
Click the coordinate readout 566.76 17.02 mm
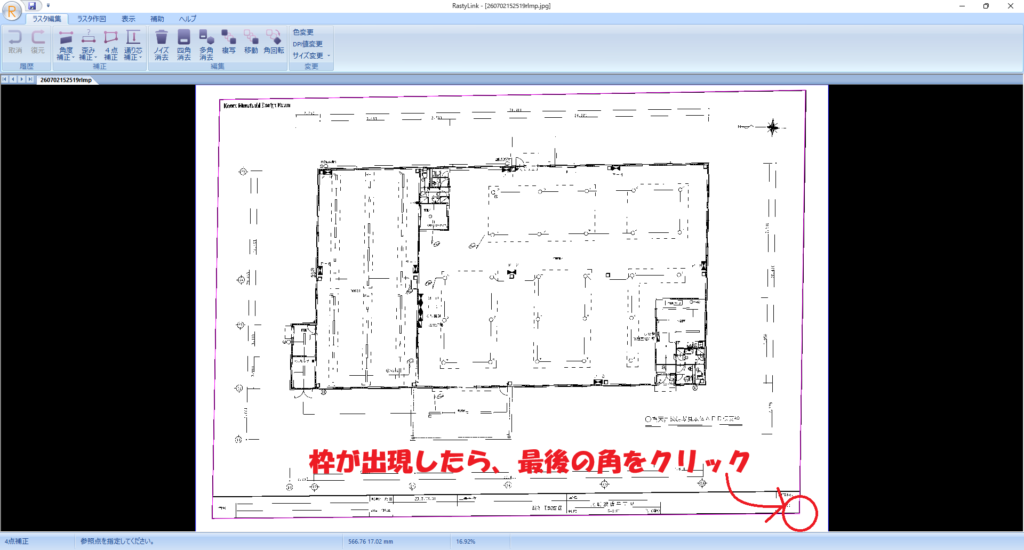(x=370, y=542)
